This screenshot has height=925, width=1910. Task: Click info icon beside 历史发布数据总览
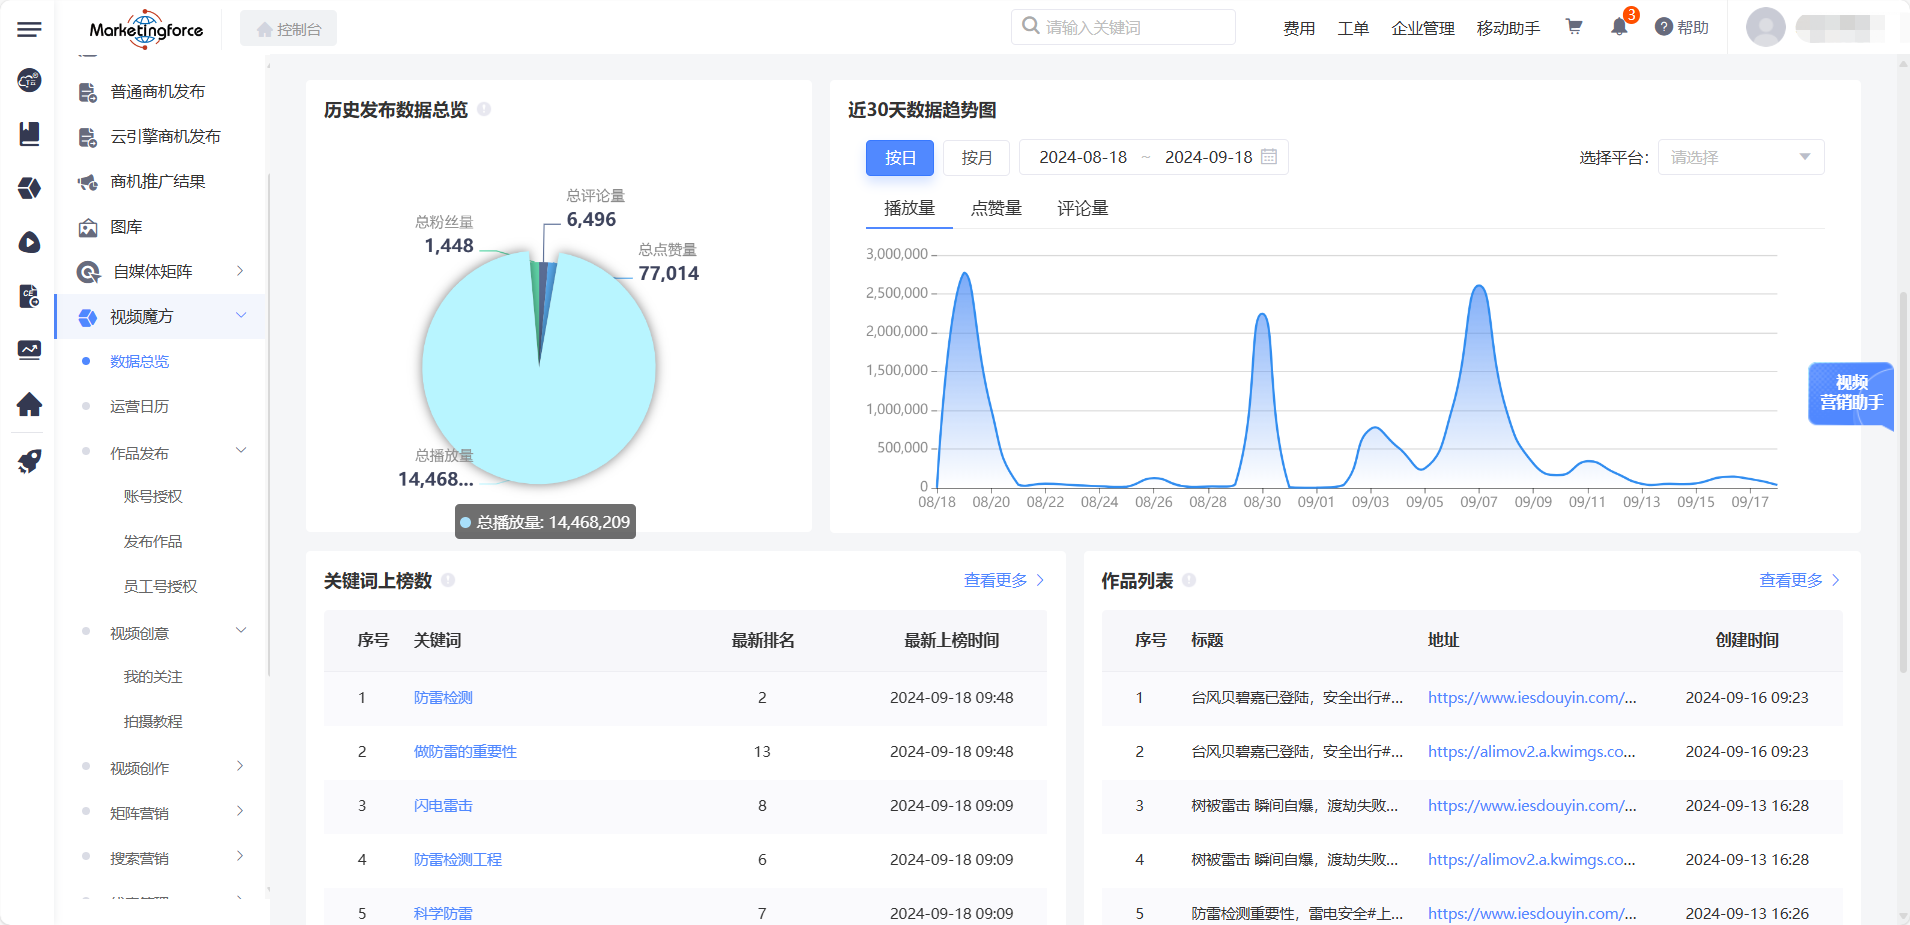coord(484,109)
